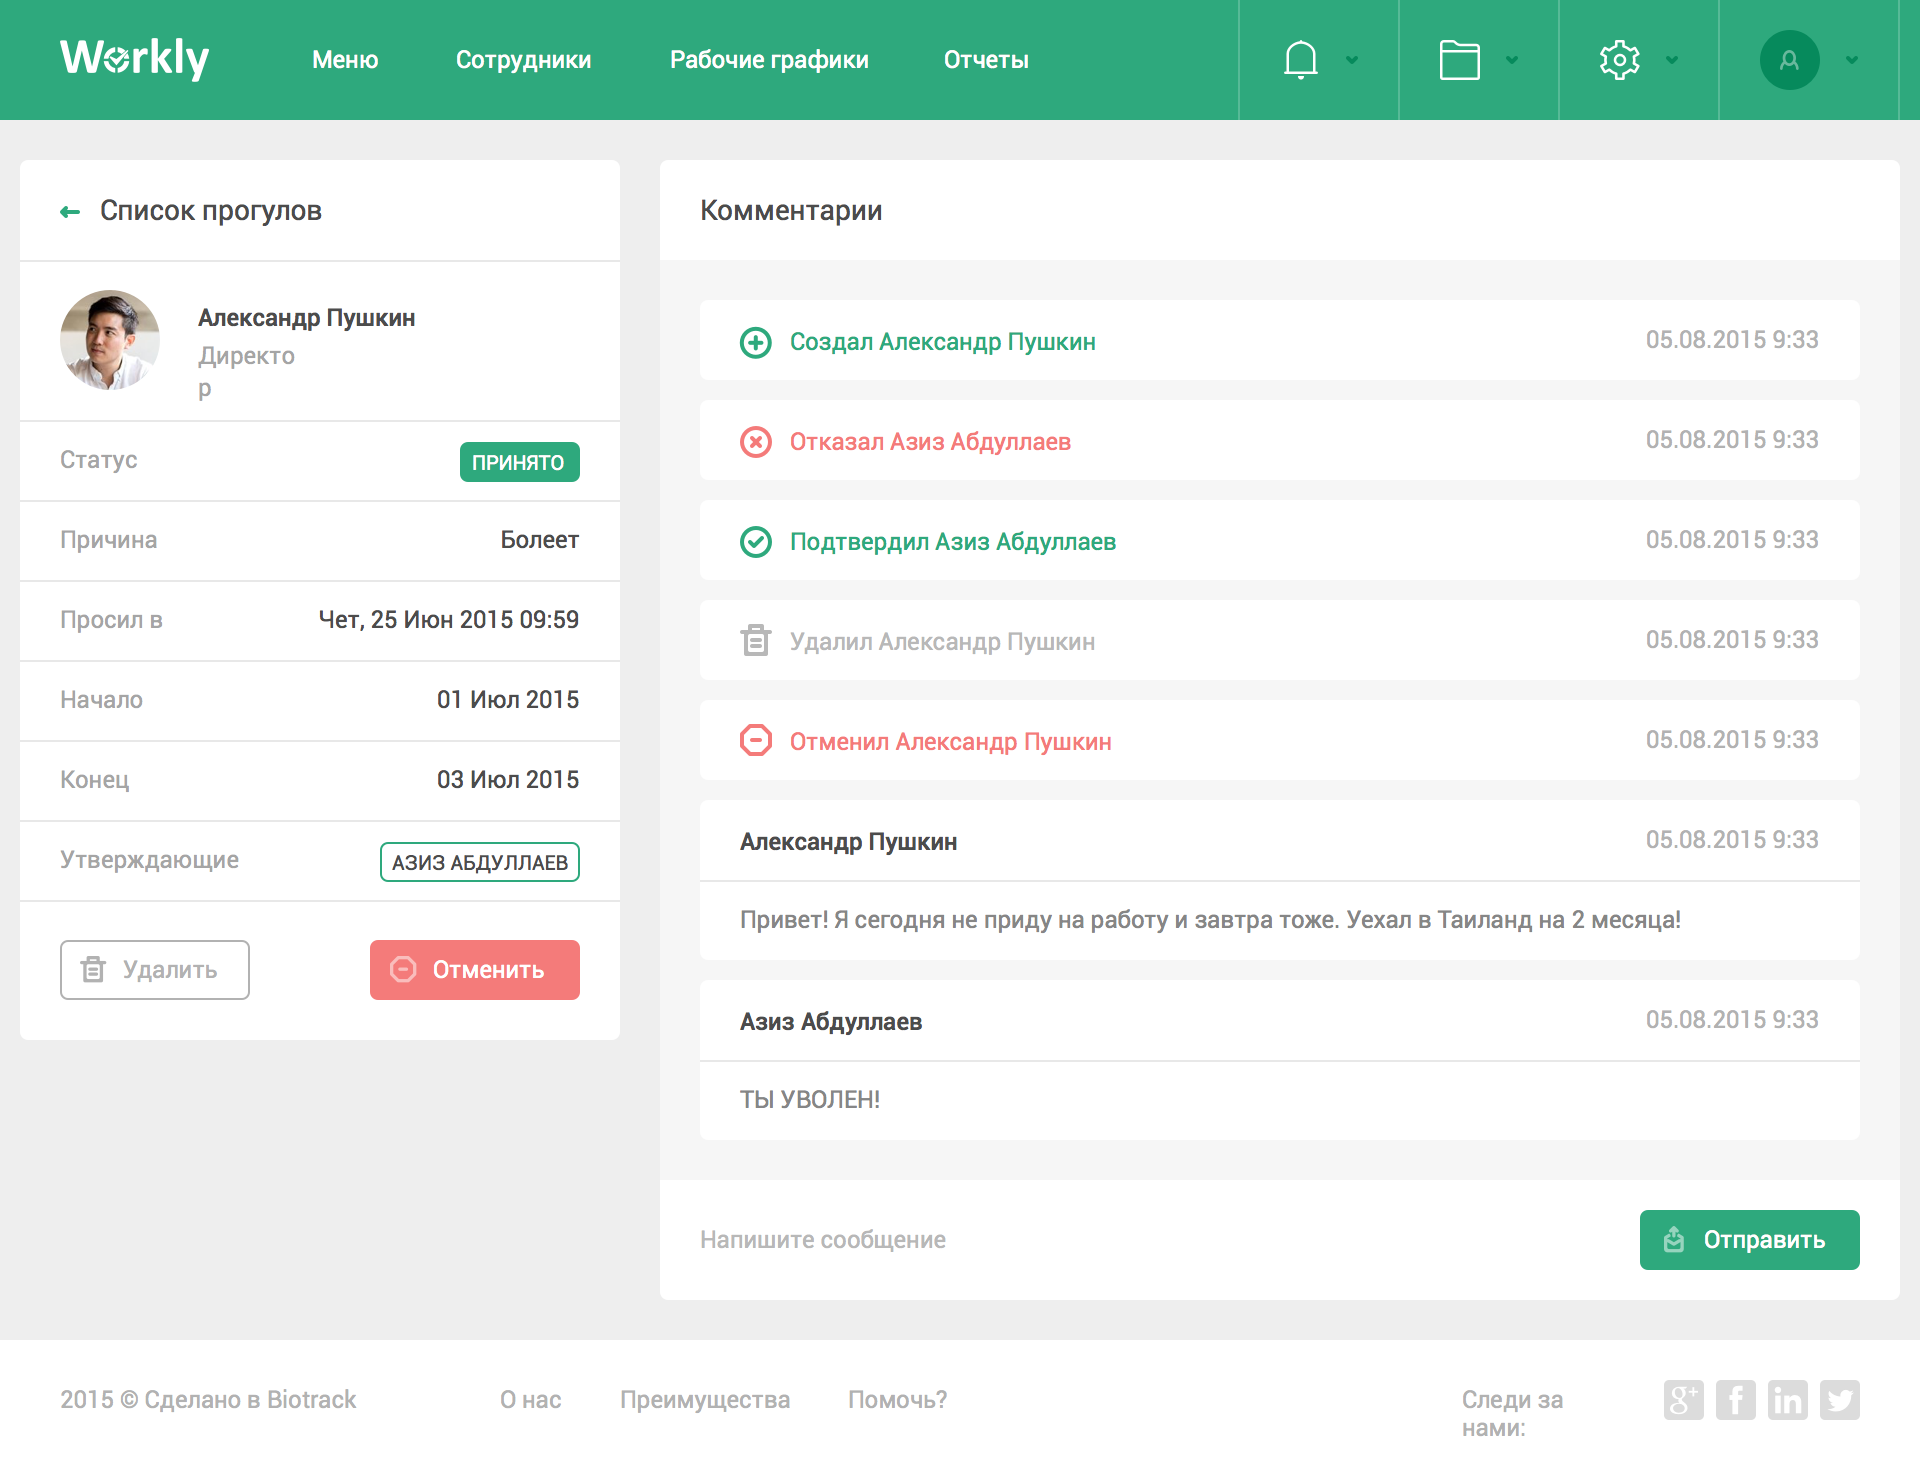Expand the settings dropdown chevron
1920x1460 pixels.
[x=1671, y=60]
